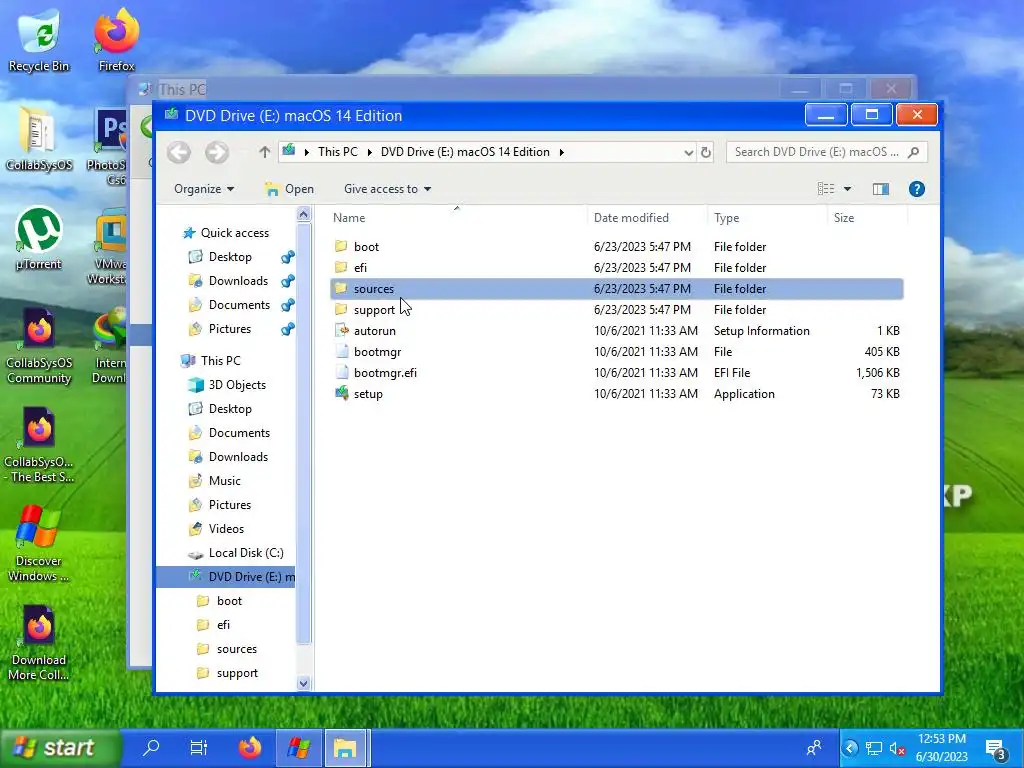
Task: Expand the Give access to menu
Action: tap(387, 189)
